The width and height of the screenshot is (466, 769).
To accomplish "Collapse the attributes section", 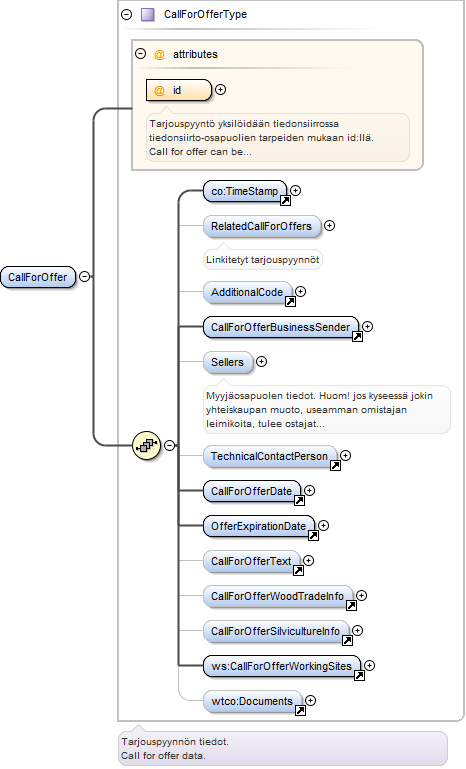I will [141, 53].
